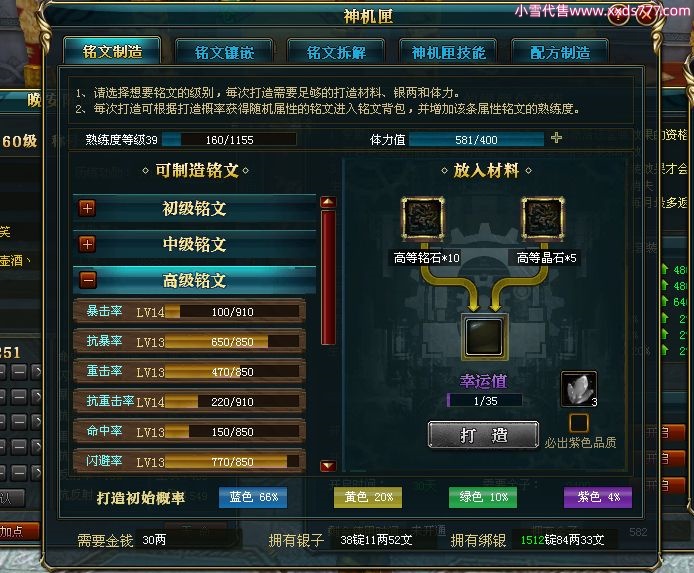The height and width of the screenshot is (573, 694).
Task: Add stamina with the plus icon
Action: (556, 138)
